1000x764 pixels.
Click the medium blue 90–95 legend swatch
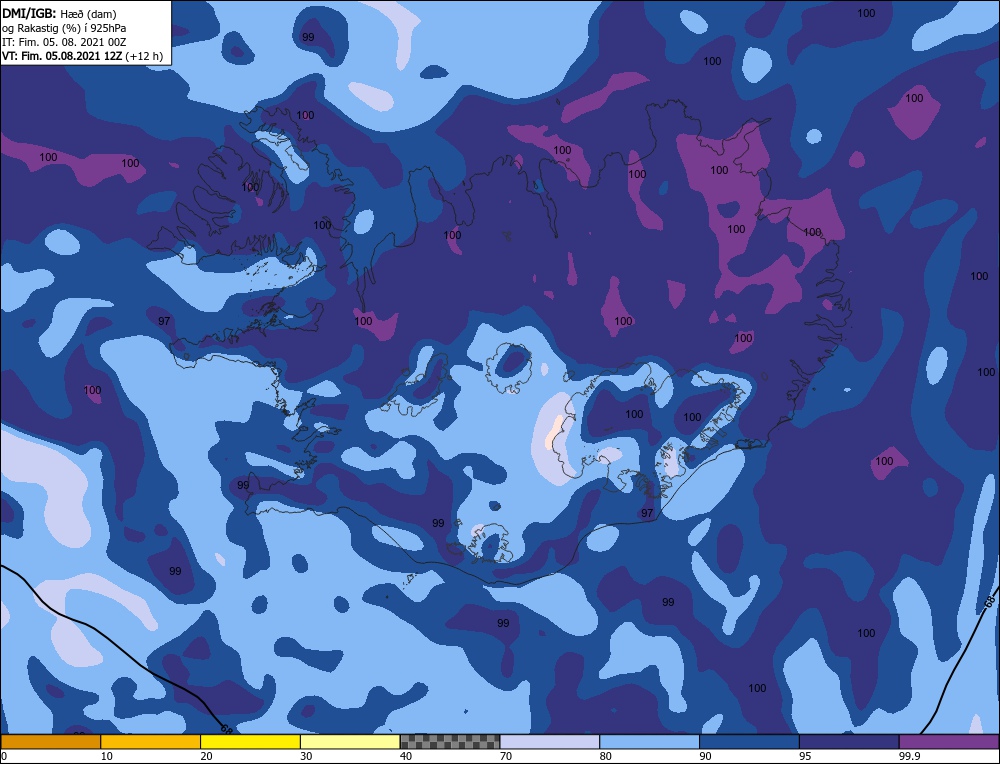749,742
